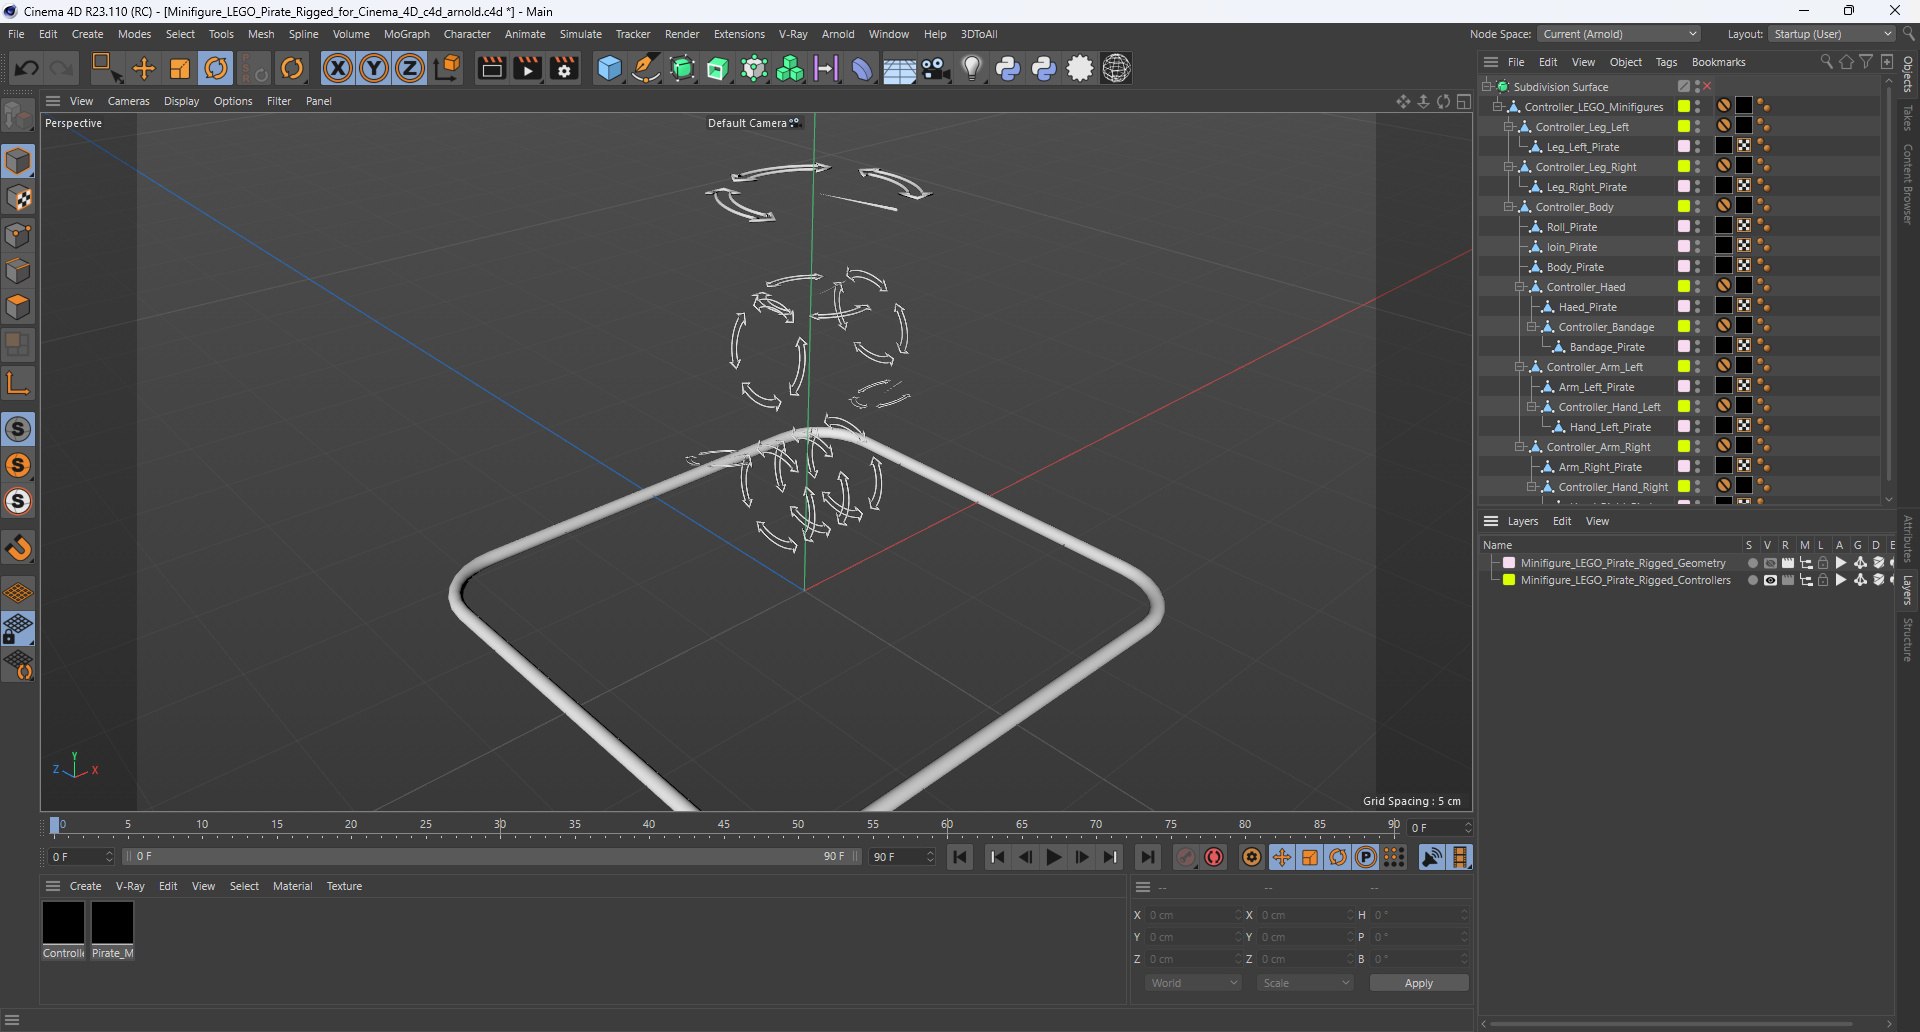
Task: Select the Move tool
Action: click(144, 68)
